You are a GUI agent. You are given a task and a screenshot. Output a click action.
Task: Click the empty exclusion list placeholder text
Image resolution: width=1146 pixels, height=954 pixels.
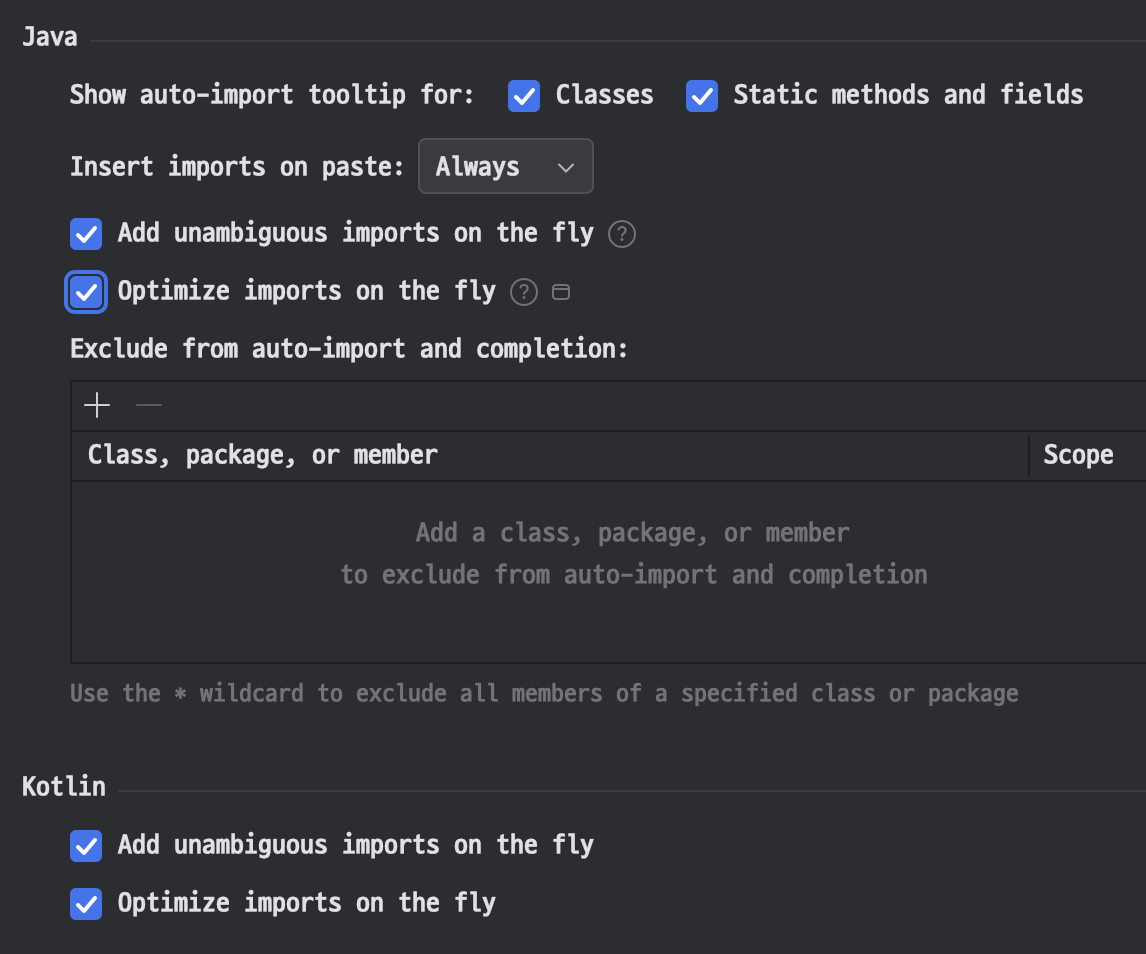(x=633, y=554)
